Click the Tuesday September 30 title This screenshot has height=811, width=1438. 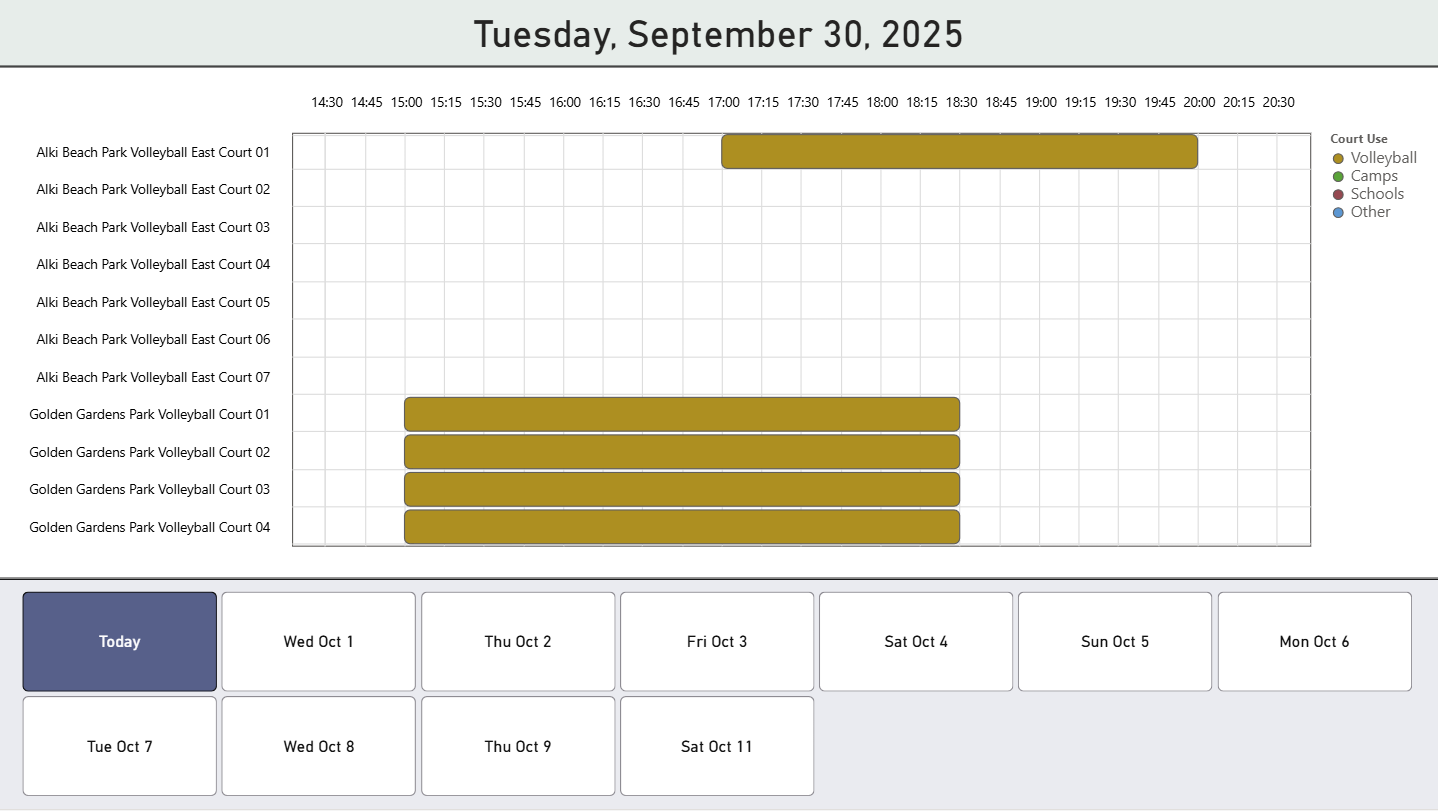coord(719,33)
